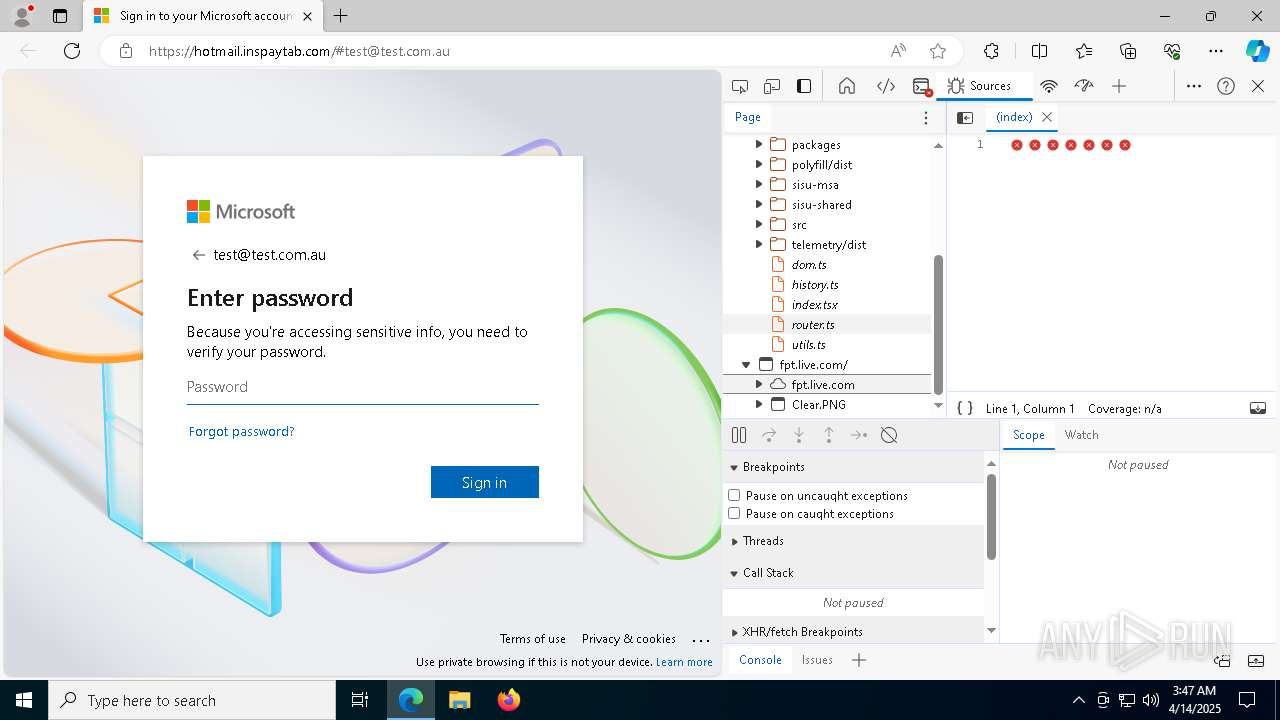Expand the sisu-shared folder
The height and width of the screenshot is (720, 1280).
click(x=759, y=205)
